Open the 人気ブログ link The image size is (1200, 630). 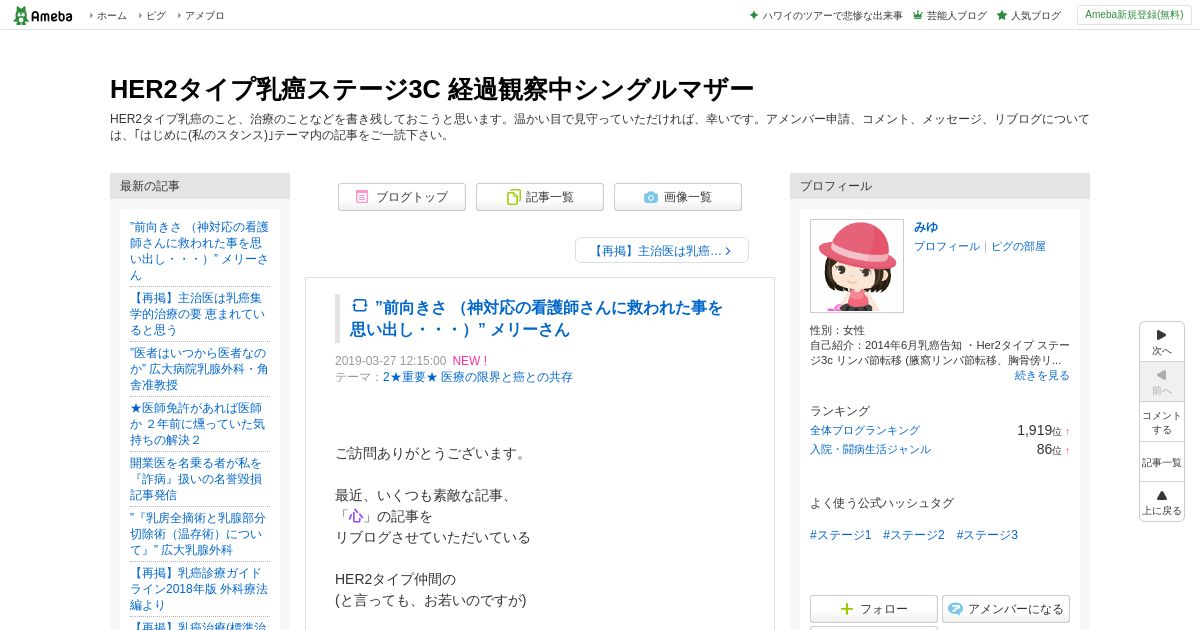(x=1029, y=15)
